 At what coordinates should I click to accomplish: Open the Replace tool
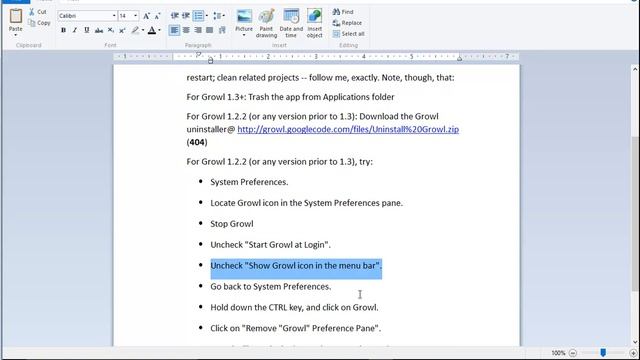[x=347, y=23]
